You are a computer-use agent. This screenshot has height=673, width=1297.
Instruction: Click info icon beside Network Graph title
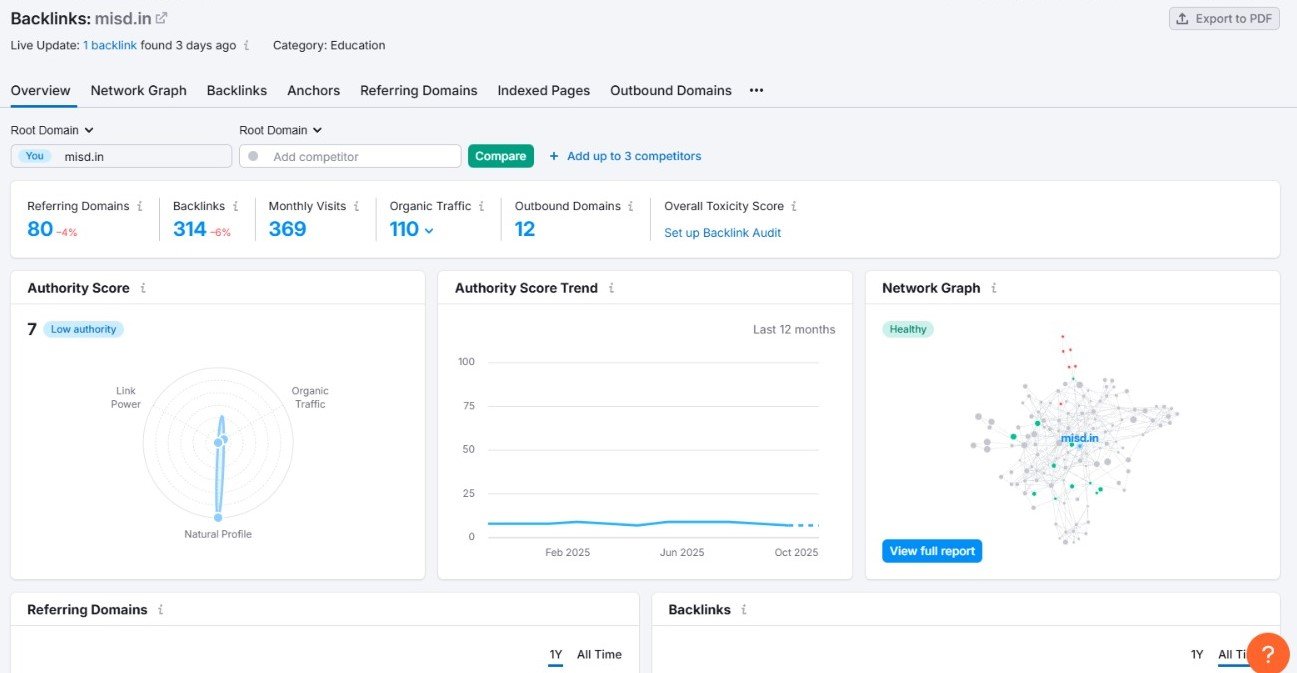[993, 288]
